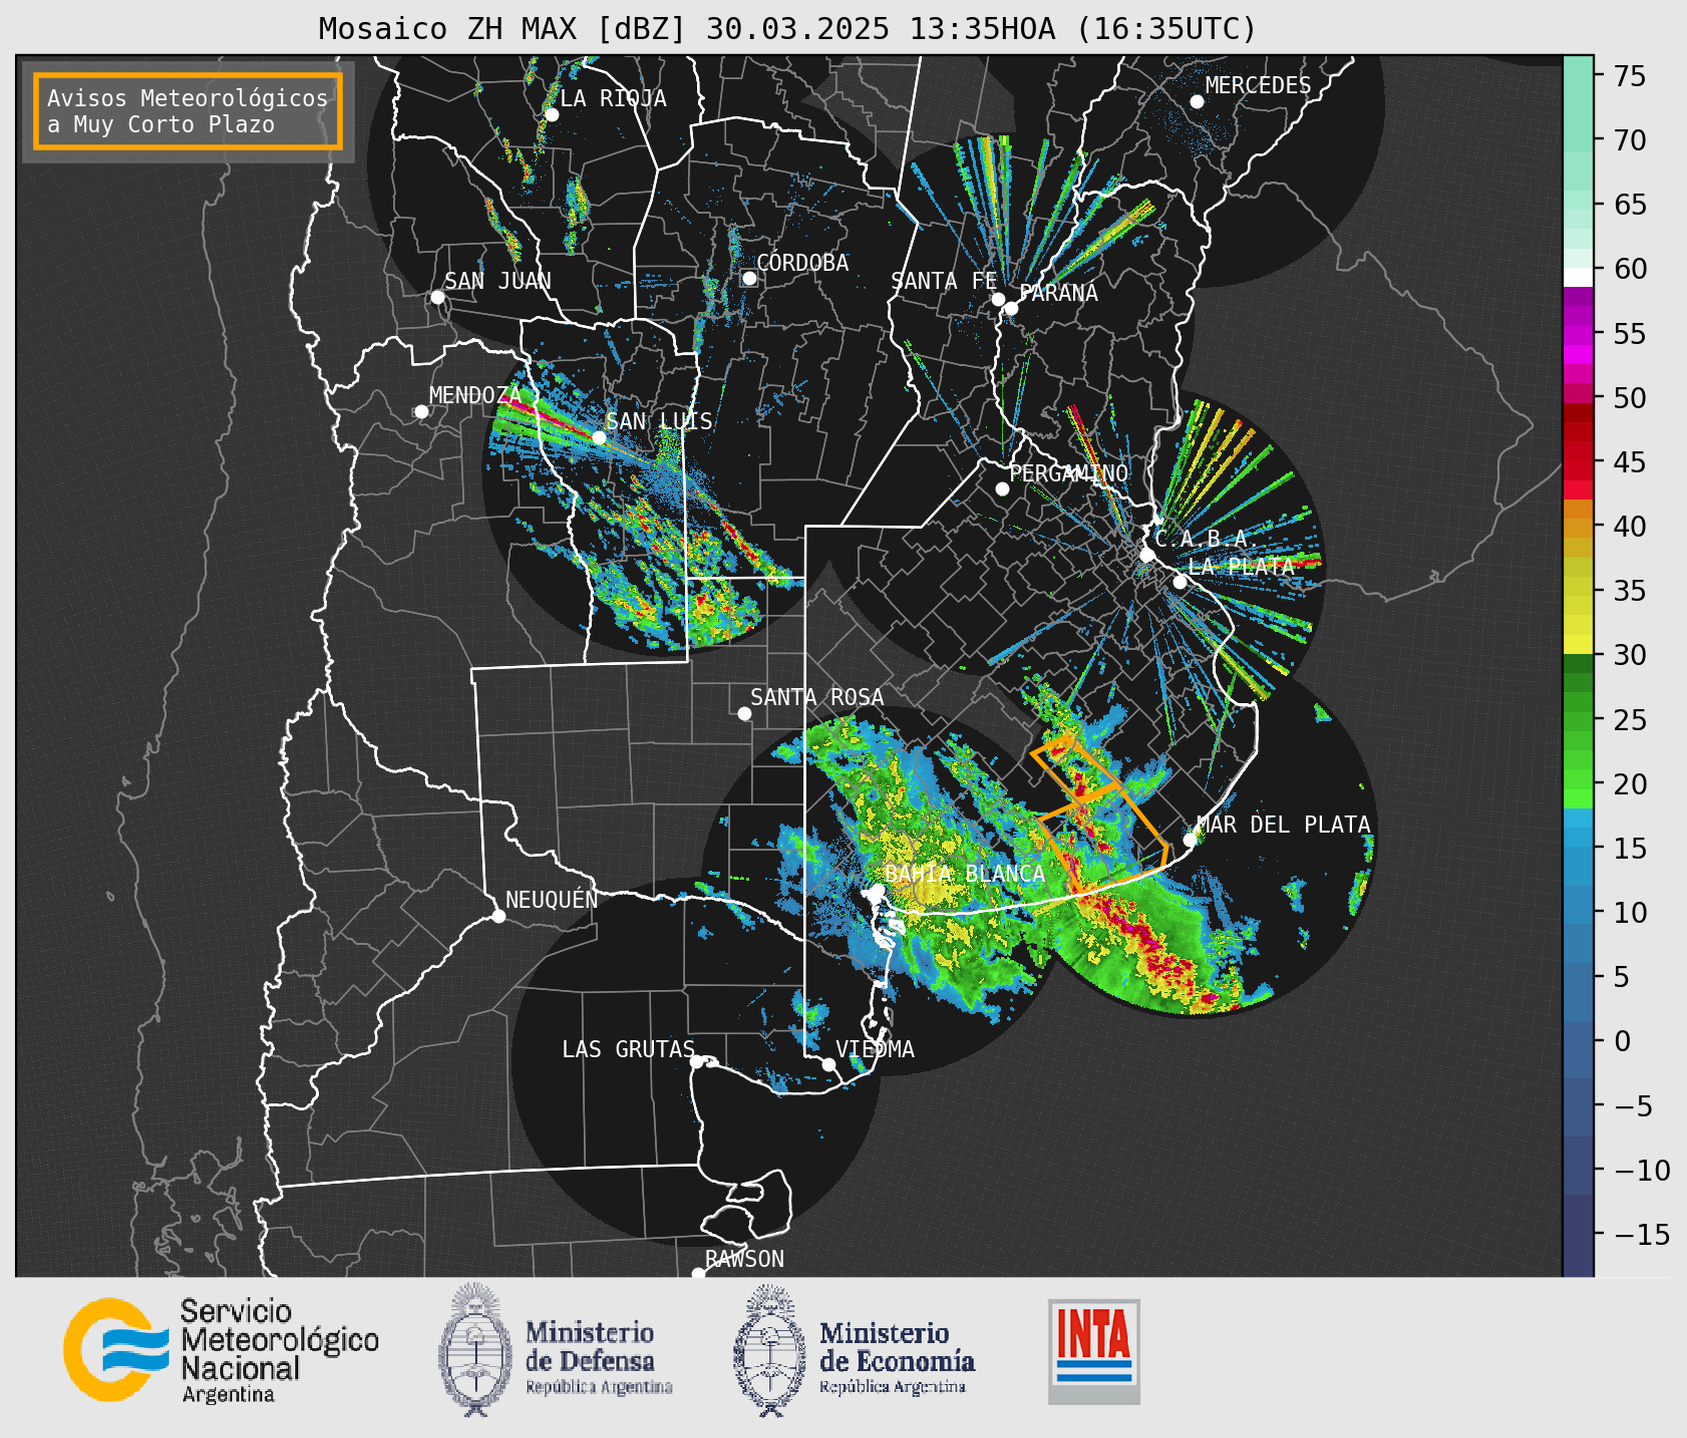Click the SANTA ROSA label text
1687x1438 pixels.
point(817,697)
